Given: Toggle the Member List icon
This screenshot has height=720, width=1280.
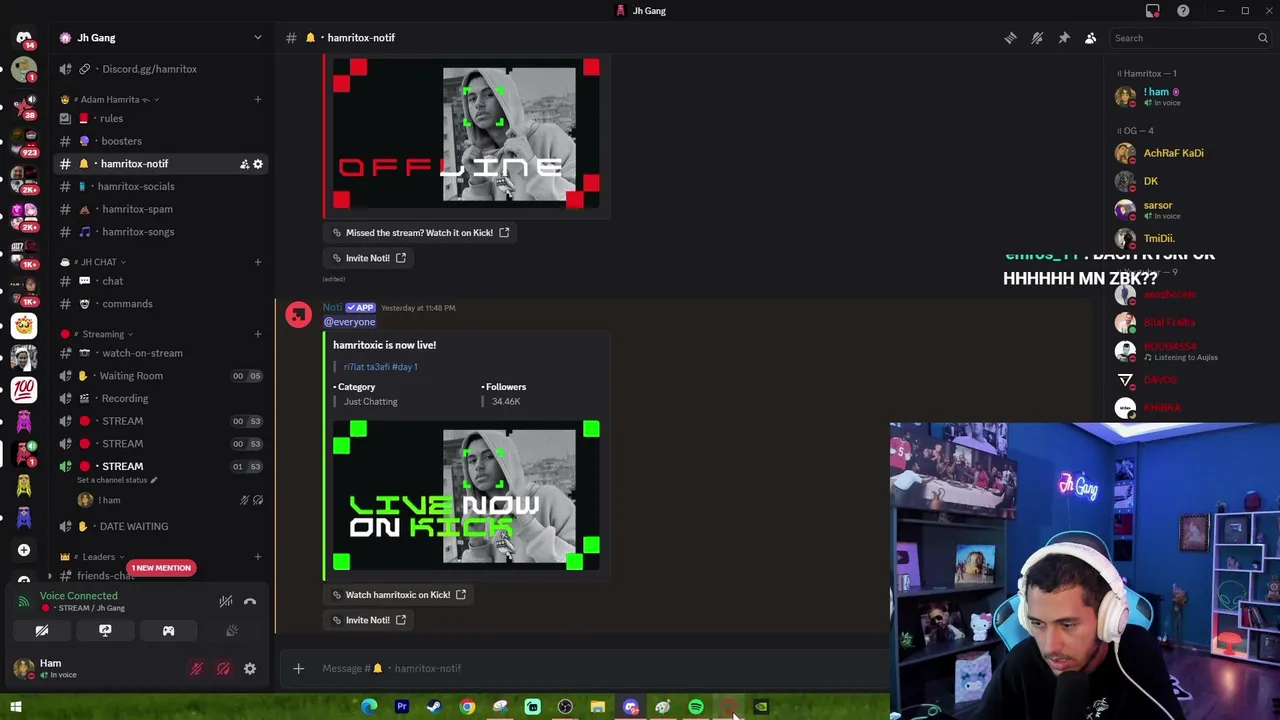Looking at the screenshot, I should pos(1090,38).
